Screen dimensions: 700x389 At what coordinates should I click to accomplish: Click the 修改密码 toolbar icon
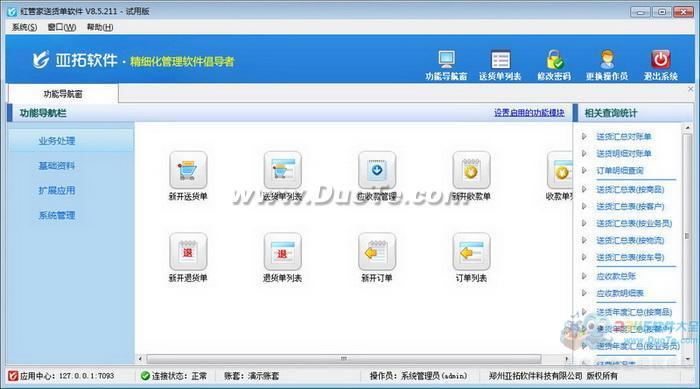point(554,60)
